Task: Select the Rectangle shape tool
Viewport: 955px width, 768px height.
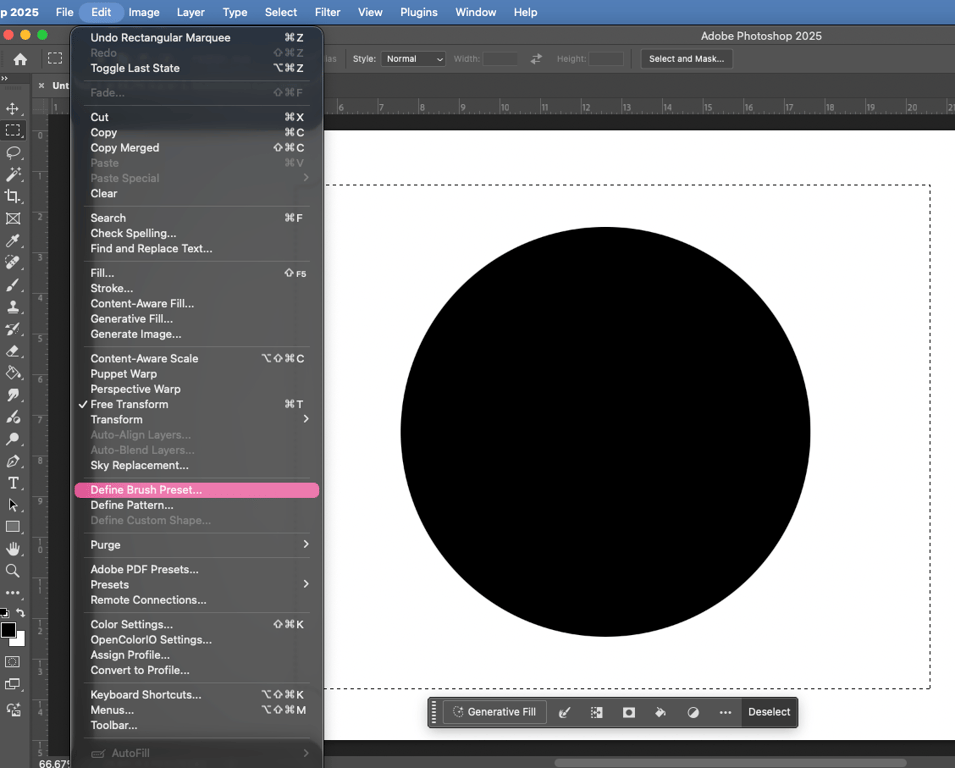Action: pyautogui.click(x=12, y=527)
